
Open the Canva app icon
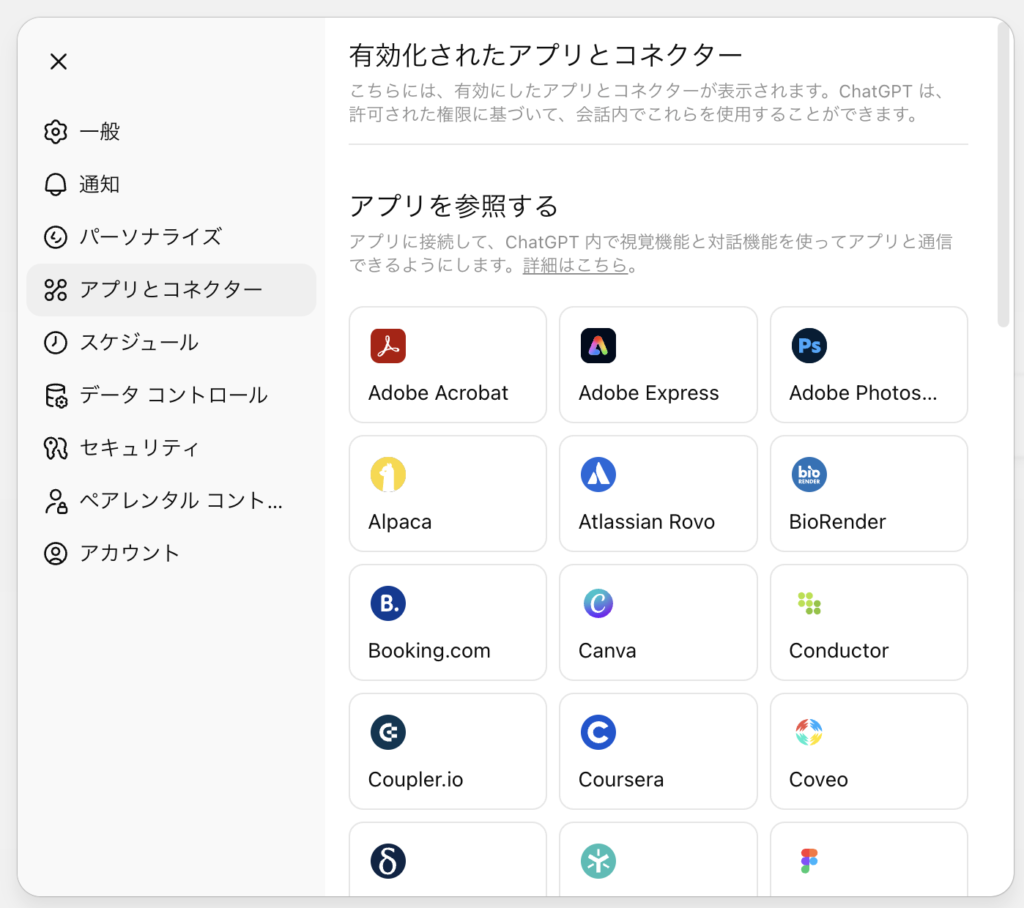[x=598, y=604]
